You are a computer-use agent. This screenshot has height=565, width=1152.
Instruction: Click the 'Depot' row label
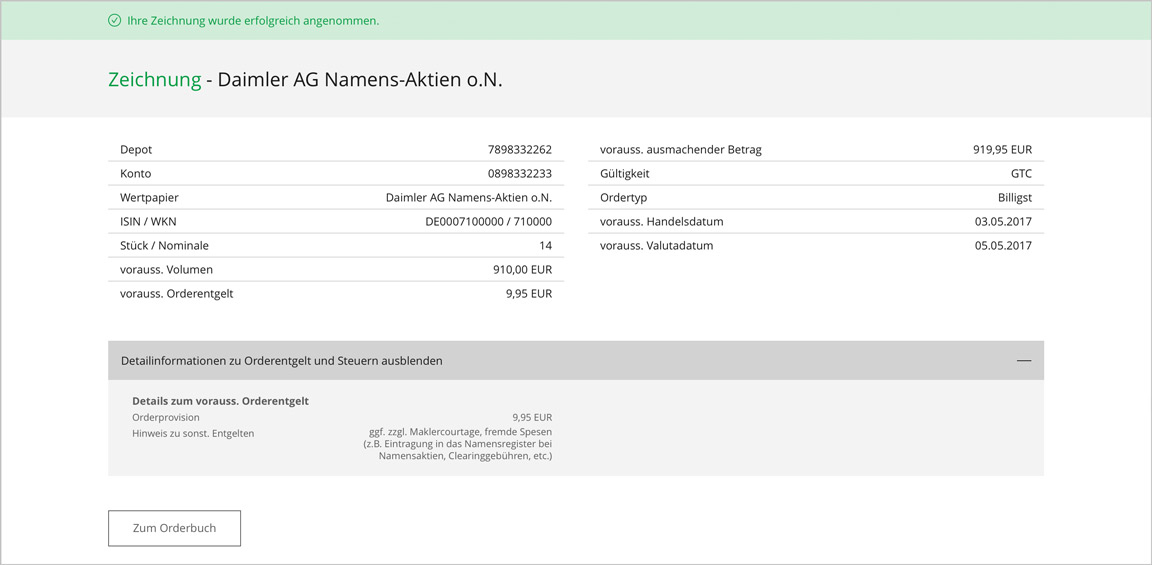tap(136, 150)
